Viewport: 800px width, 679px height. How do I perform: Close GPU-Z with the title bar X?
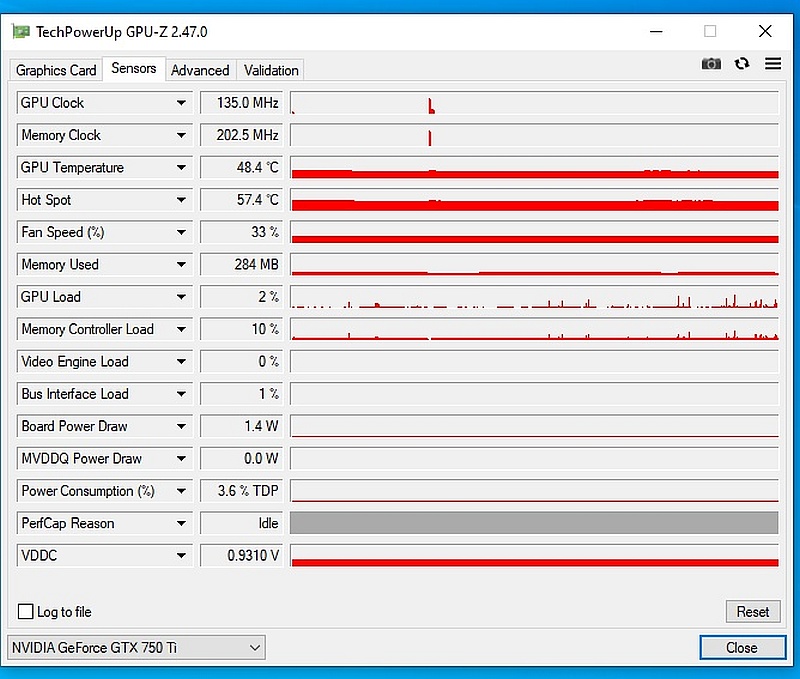(x=765, y=32)
